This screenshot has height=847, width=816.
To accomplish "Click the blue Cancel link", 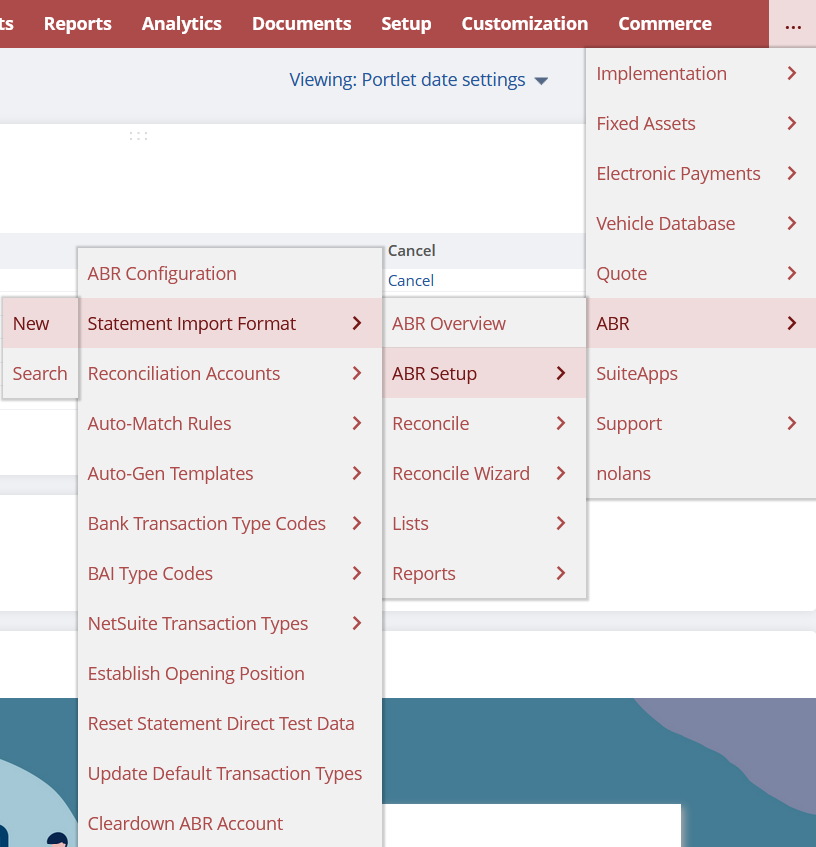I will [x=411, y=281].
